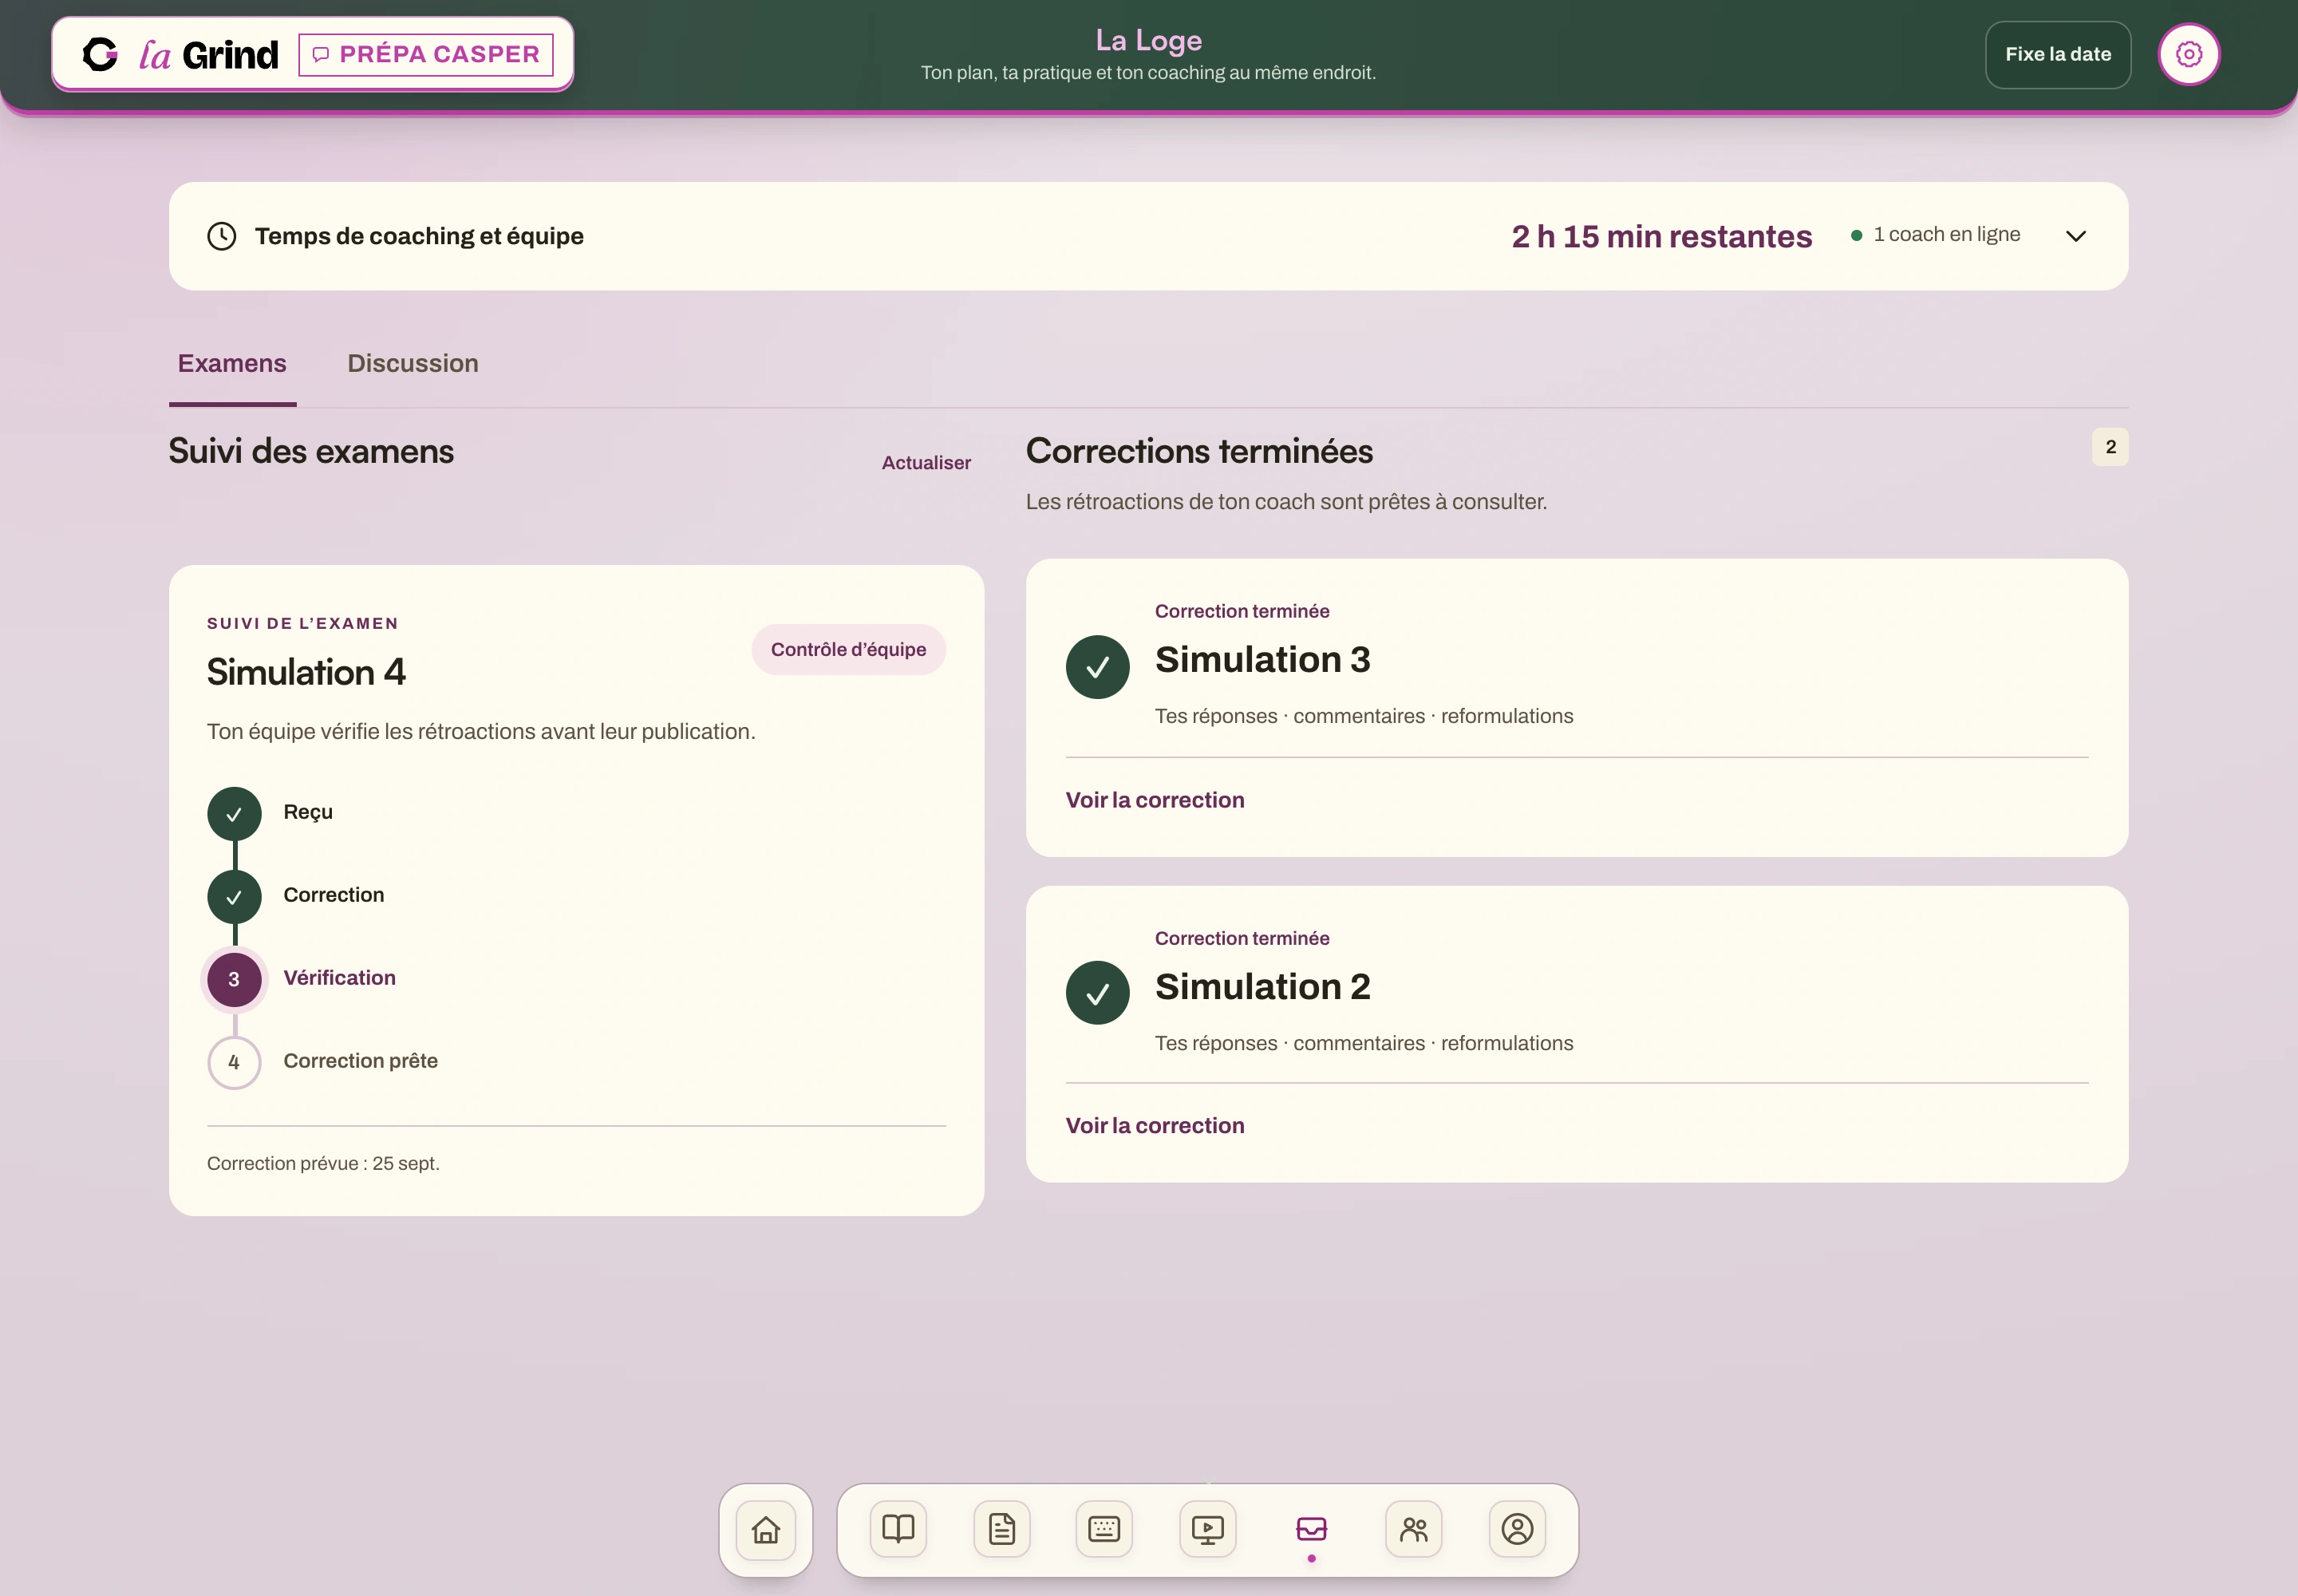Image resolution: width=2298 pixels, height=1596 pixels.
Task: Click Correction prévue : 25 sept. text
Action: pyautogui.click(x=323, y=1163)
